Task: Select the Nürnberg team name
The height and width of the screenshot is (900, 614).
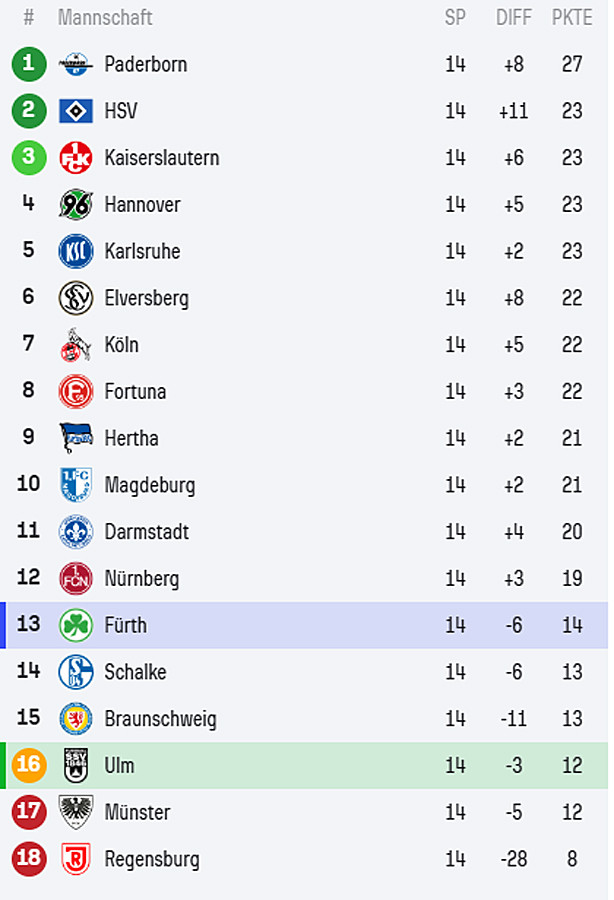Action: click(142, 579)
